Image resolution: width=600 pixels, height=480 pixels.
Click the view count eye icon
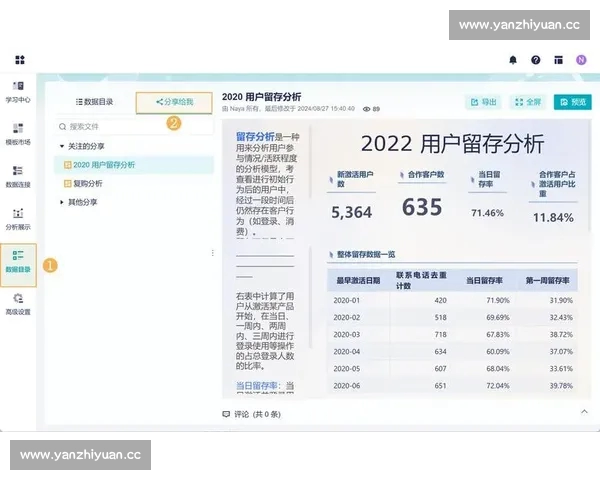[366, 109]
